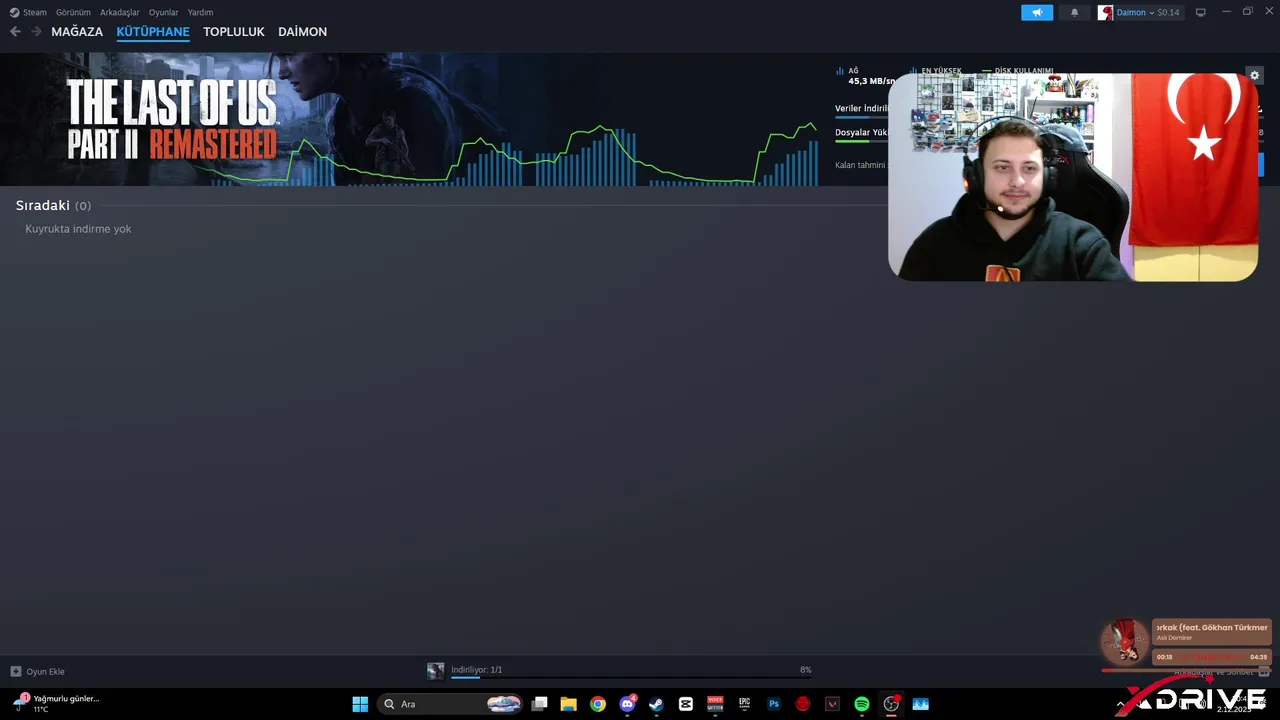Click the bottom download progress bar
This screenshot has width=1280, height=720.
[x=631, y=677]
